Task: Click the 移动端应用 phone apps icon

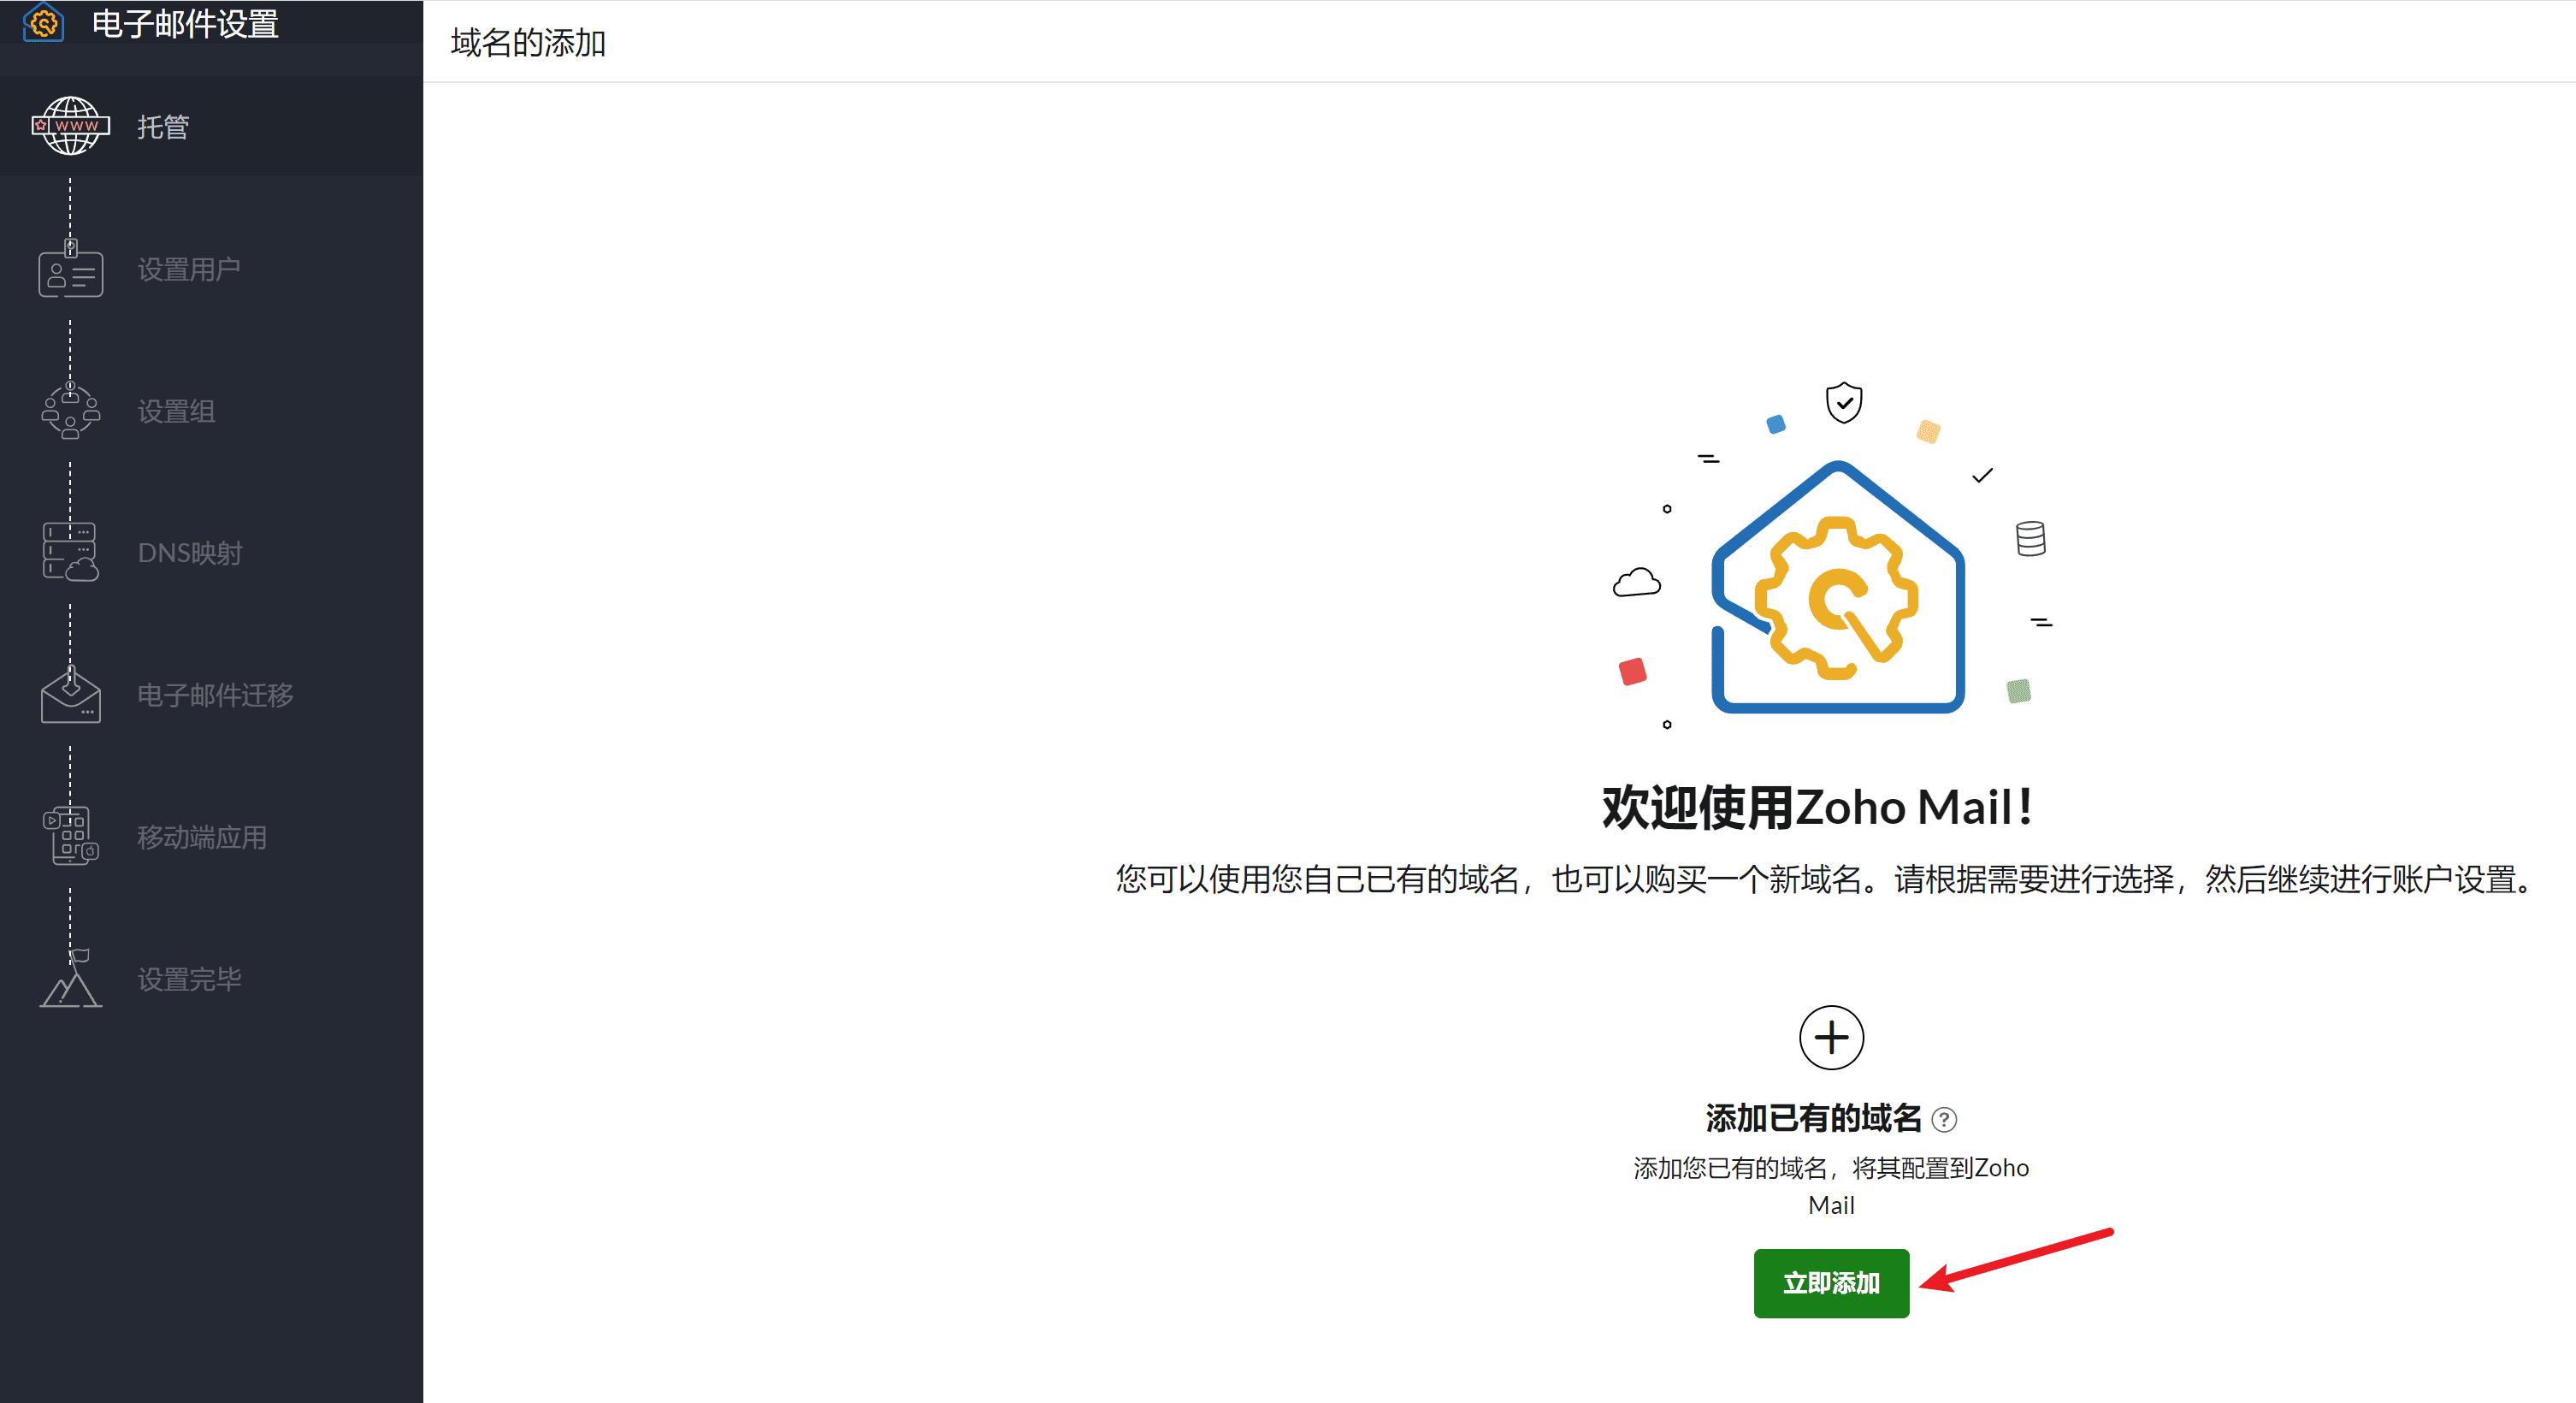Action: coord(70,835)
